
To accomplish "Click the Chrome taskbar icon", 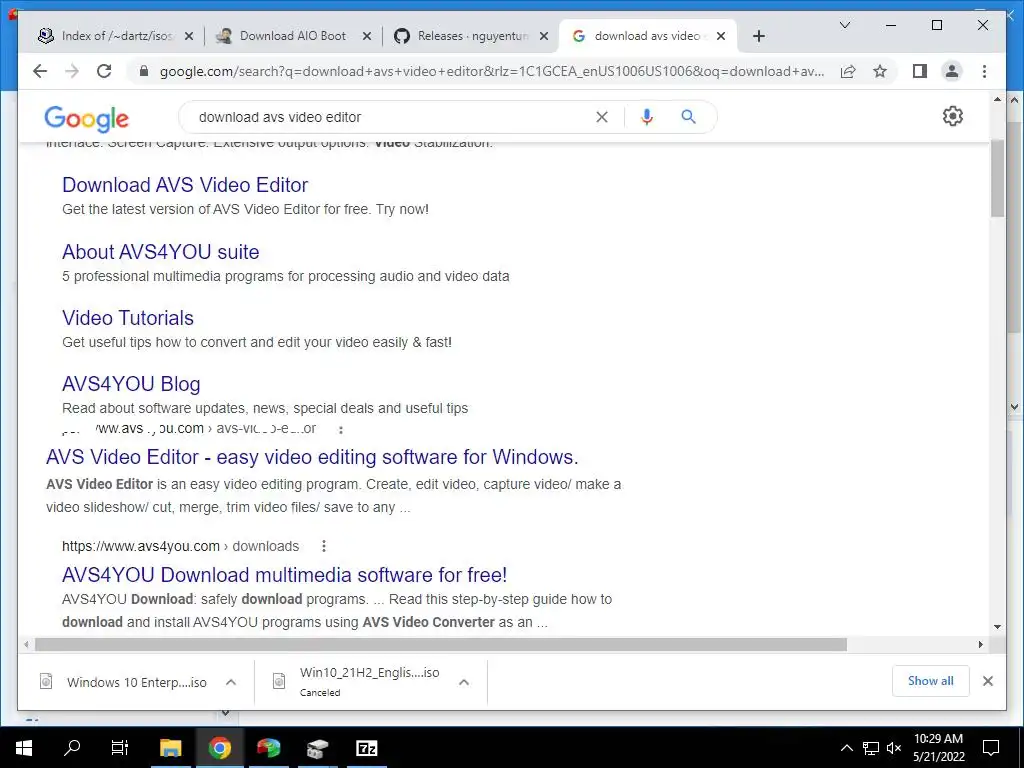I will point(219,748).
